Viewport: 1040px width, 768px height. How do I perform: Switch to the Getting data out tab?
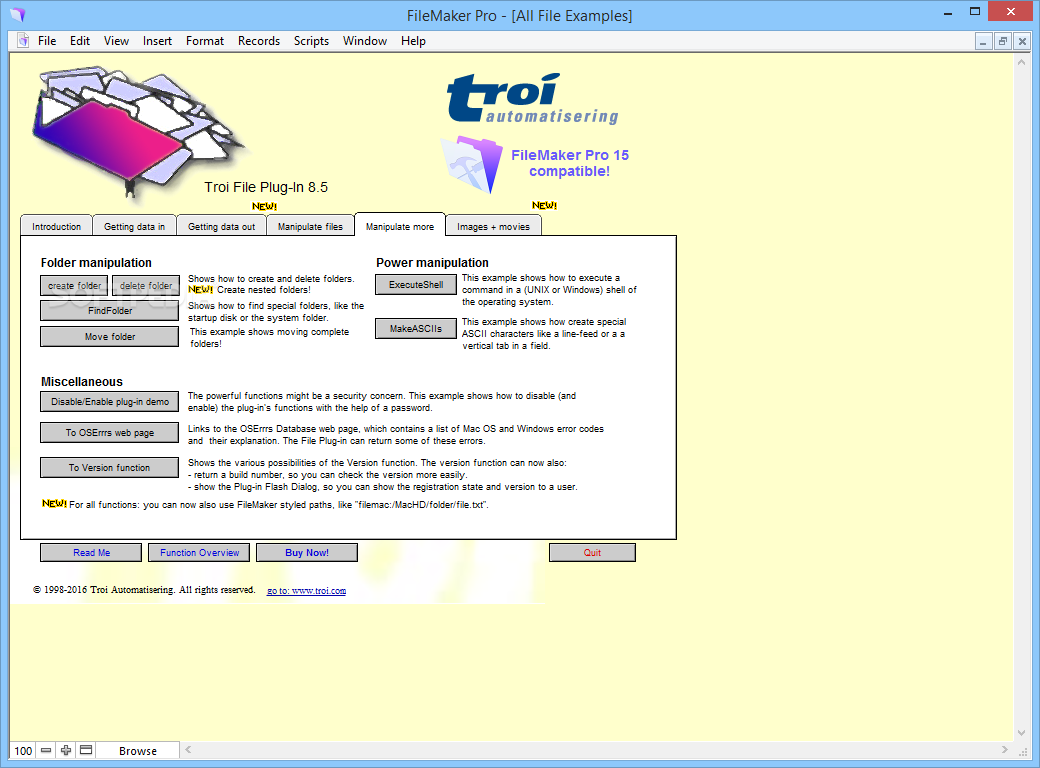tap(222, 226)
